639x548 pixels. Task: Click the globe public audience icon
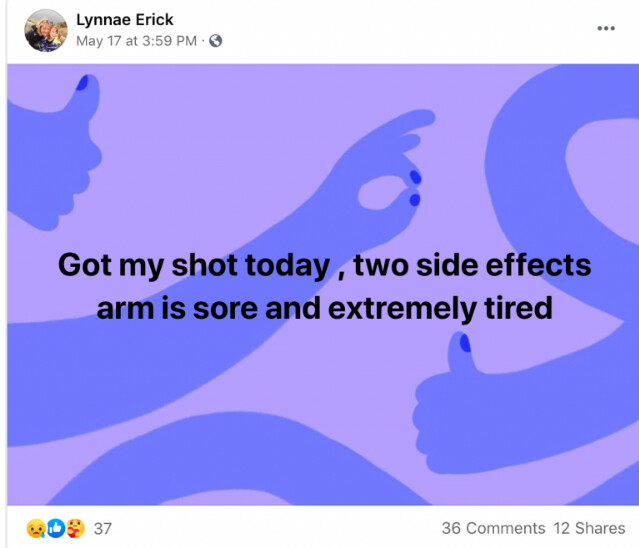click(215, 41)
